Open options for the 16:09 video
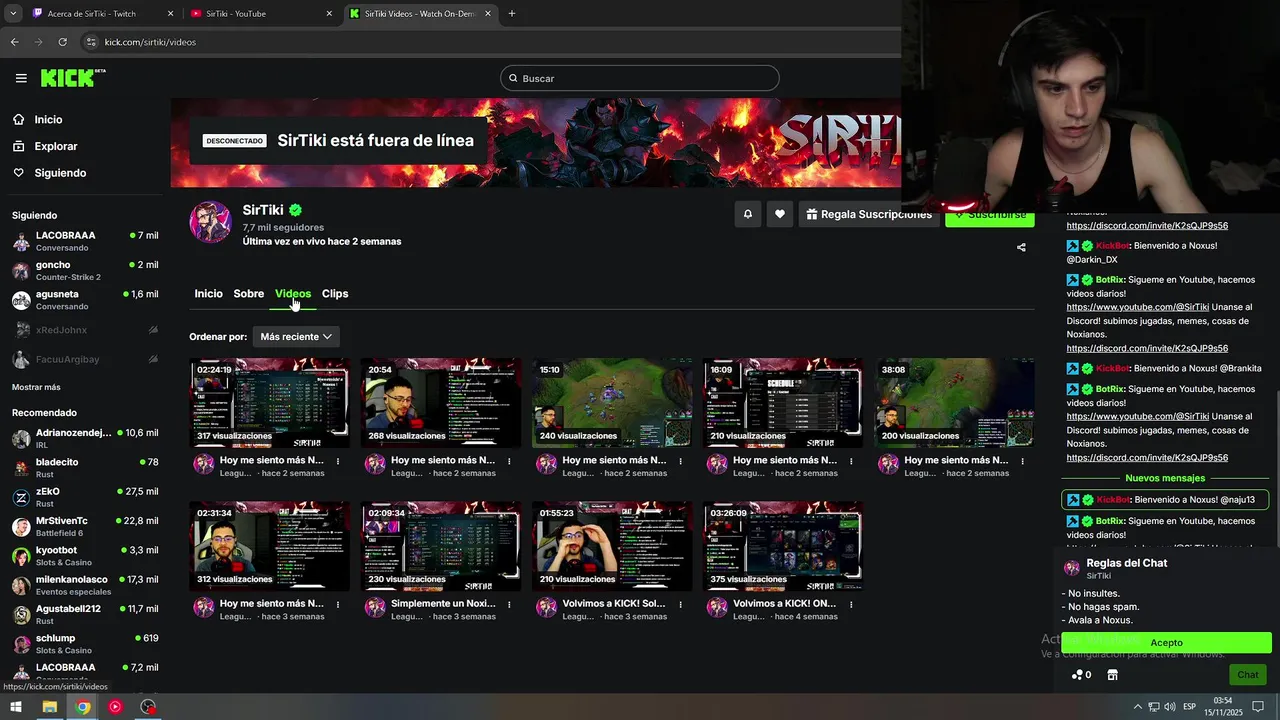 click(x=851, y=461)
